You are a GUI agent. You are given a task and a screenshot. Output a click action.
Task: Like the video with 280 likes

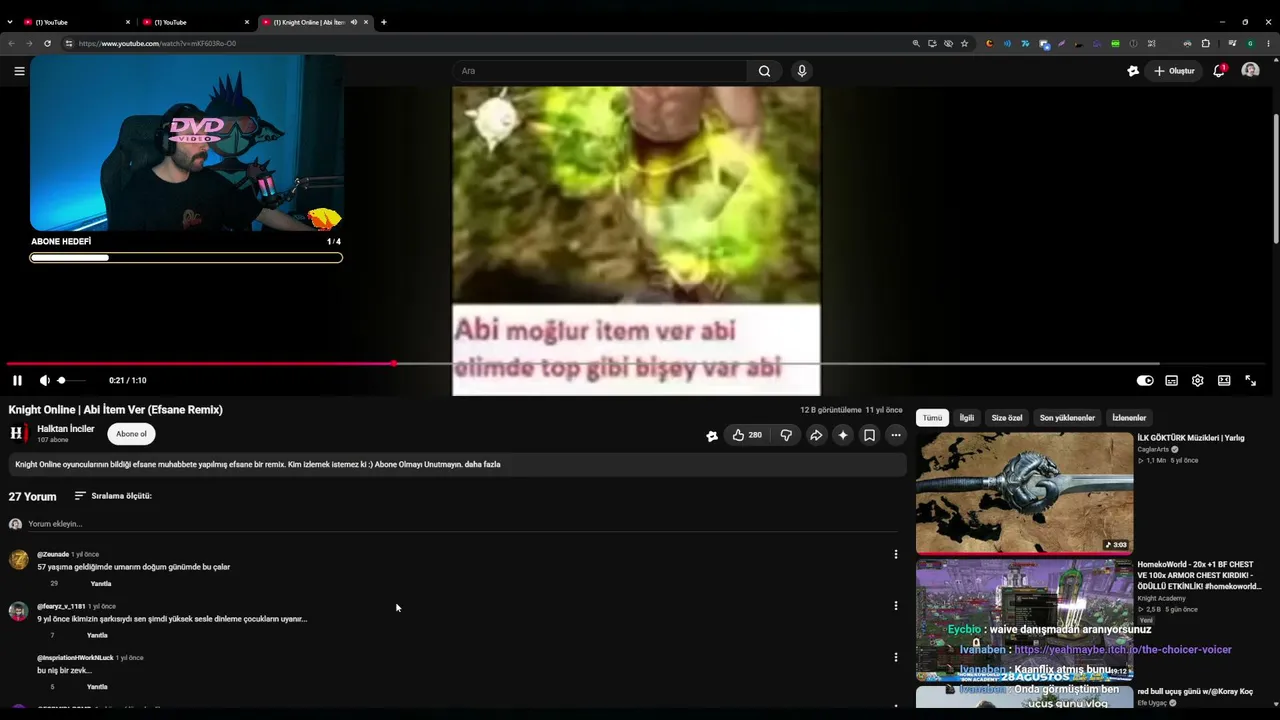(x=747, y=435)
